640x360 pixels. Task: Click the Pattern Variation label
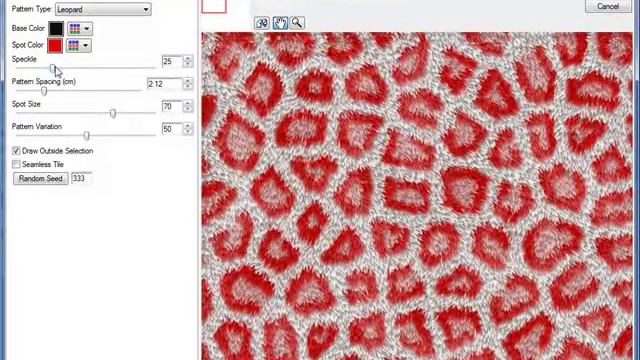[x=37, y=127]
